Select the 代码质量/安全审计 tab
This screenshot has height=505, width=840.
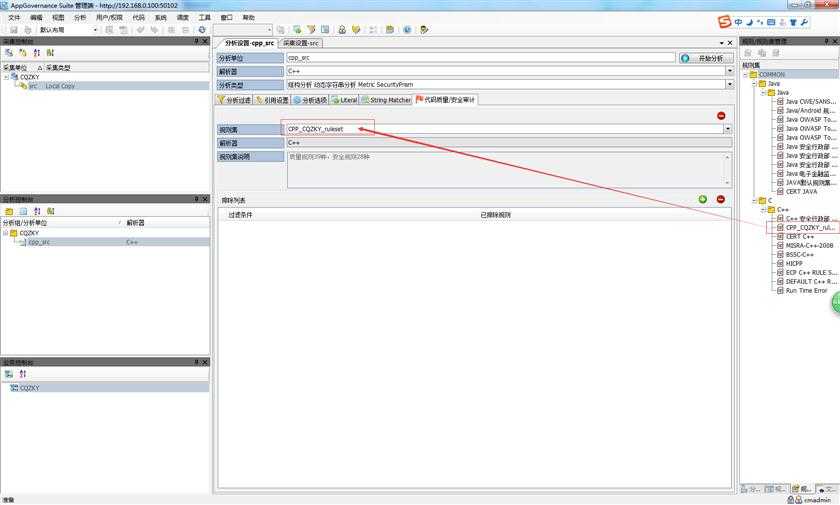(x=445, y=100)
